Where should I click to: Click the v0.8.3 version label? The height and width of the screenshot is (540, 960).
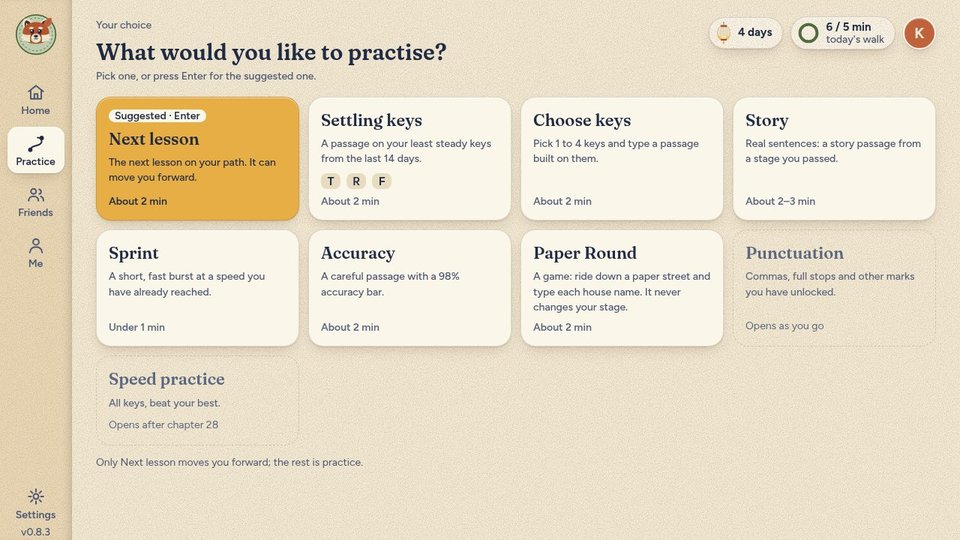(36, 532)
